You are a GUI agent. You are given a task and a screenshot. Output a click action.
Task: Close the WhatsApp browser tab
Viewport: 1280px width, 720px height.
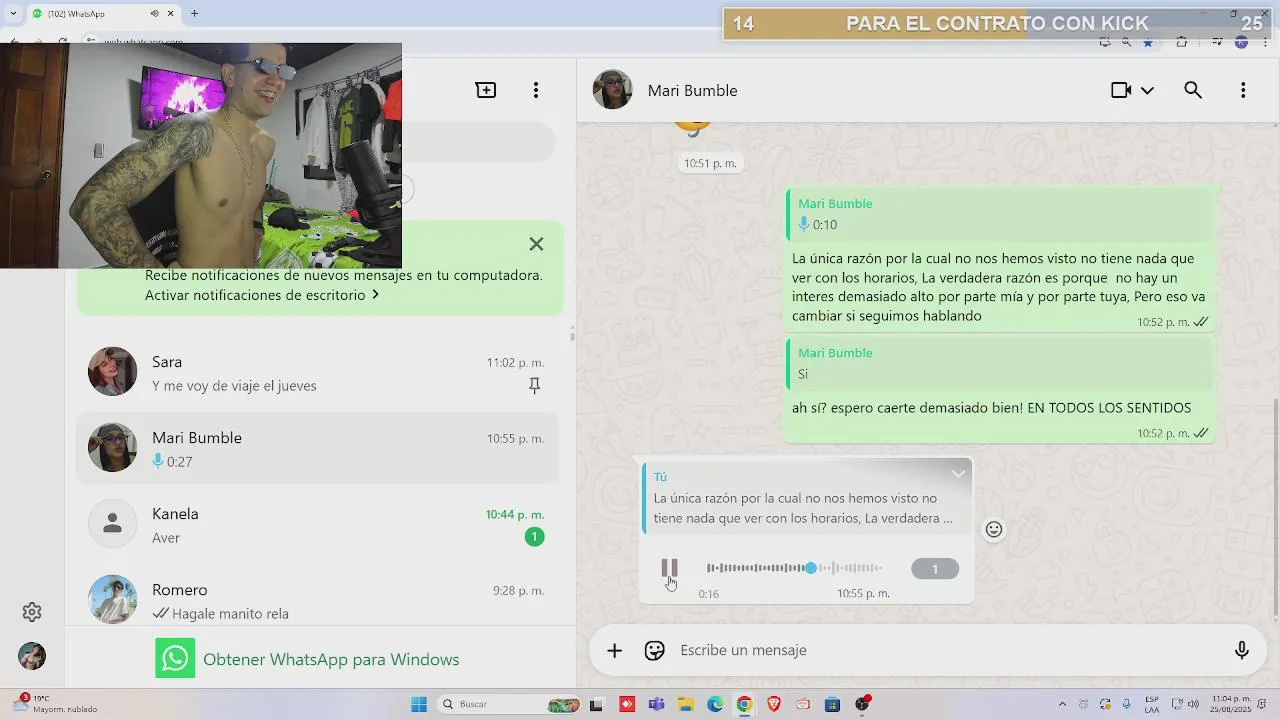171,13
